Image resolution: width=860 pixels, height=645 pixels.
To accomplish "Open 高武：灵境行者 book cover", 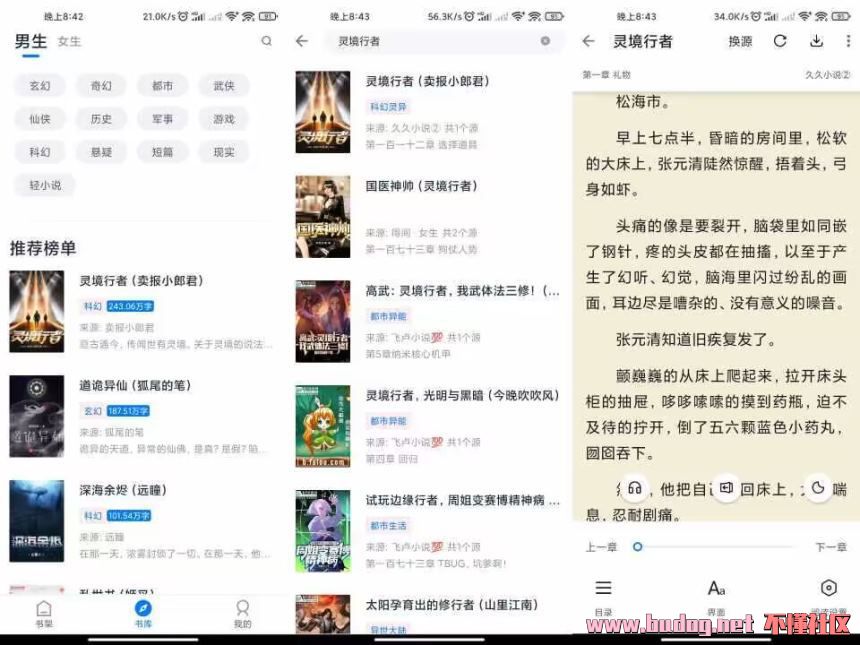I will [323, 321].
